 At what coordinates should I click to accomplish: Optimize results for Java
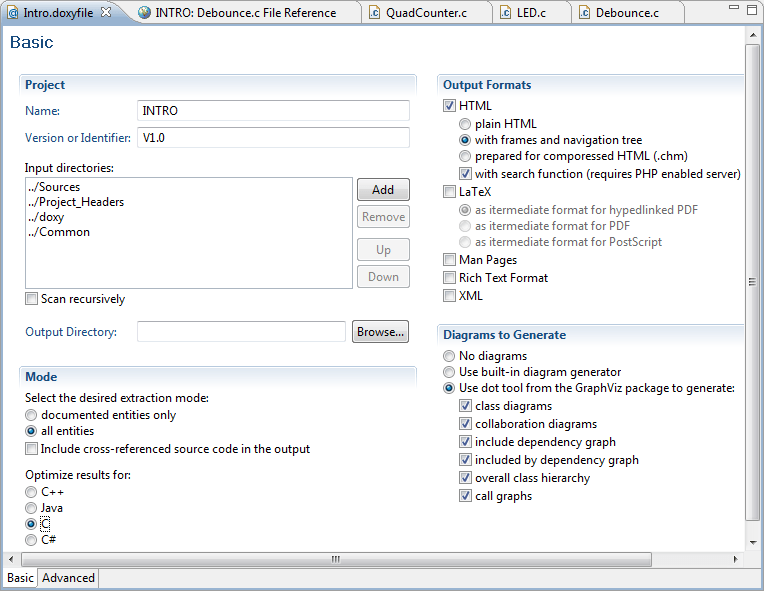31,508
